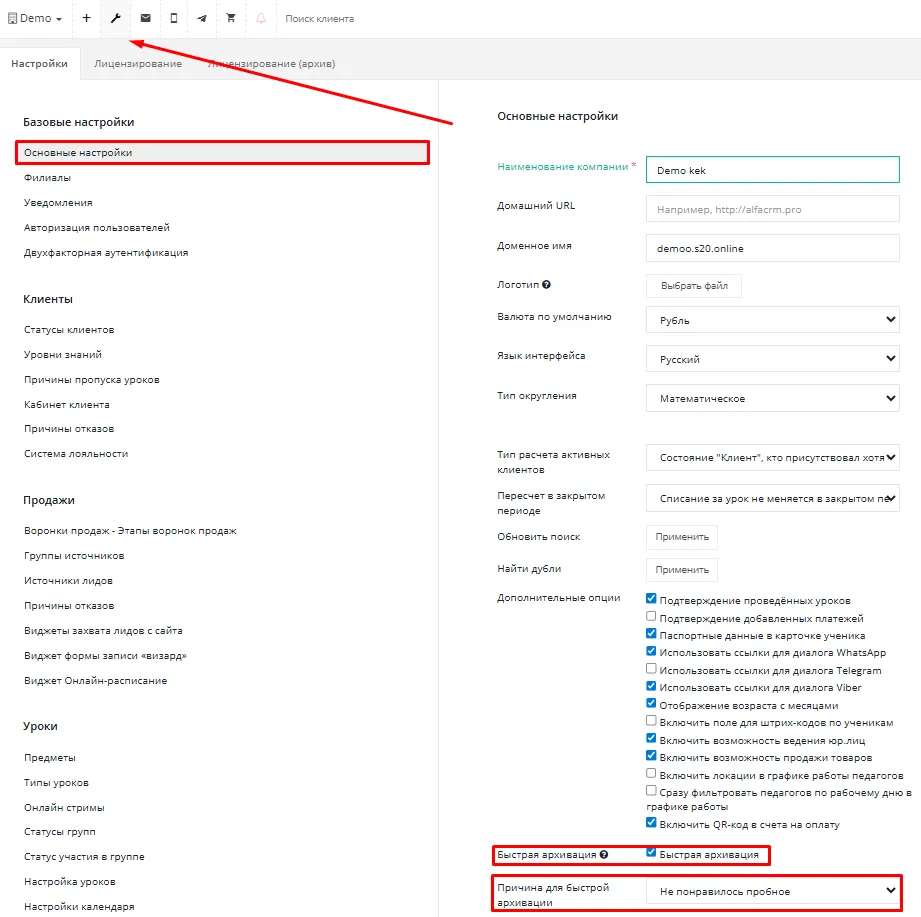This screenshot has width=921, height=917.
Task: Open Причины пропуска уроков section
Action: point(92,379)
